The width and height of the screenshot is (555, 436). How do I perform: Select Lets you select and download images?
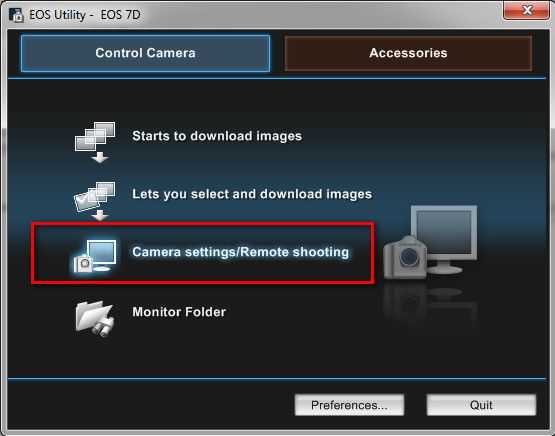[x=252, y=194]
